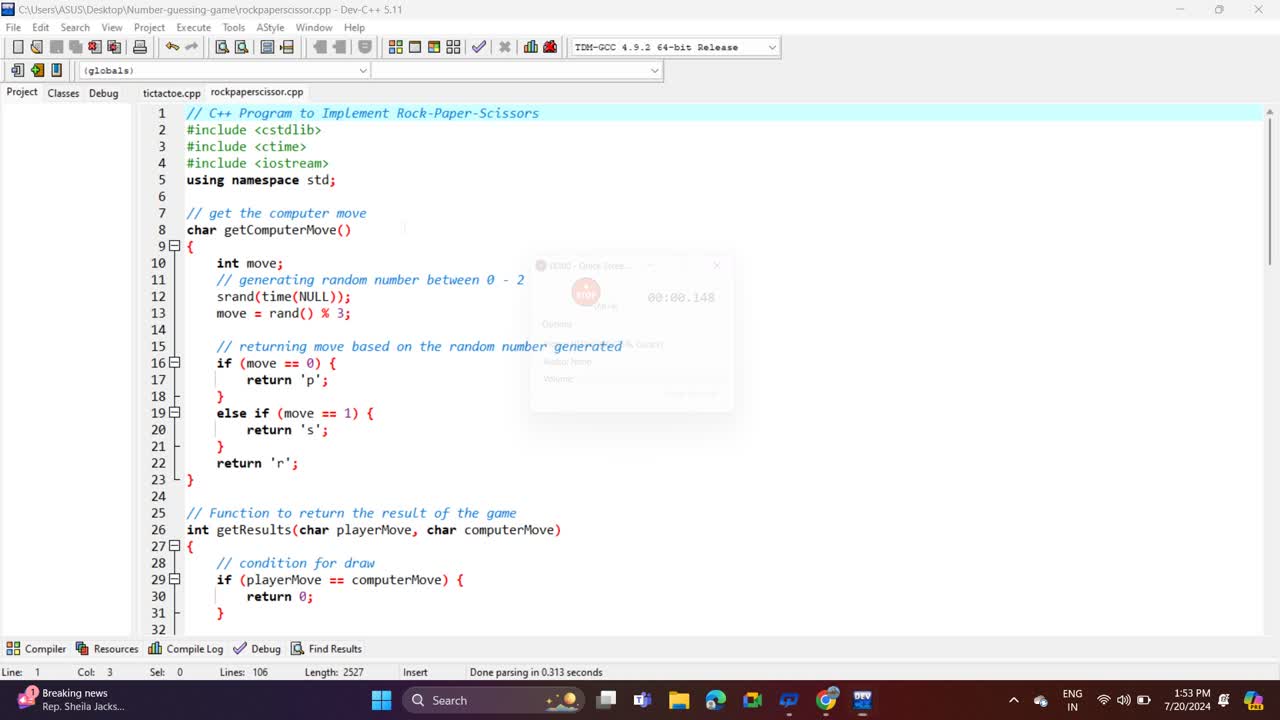
Task: Show the Classes browser tab
Action: pyautogui.click(x=63, y=93)
